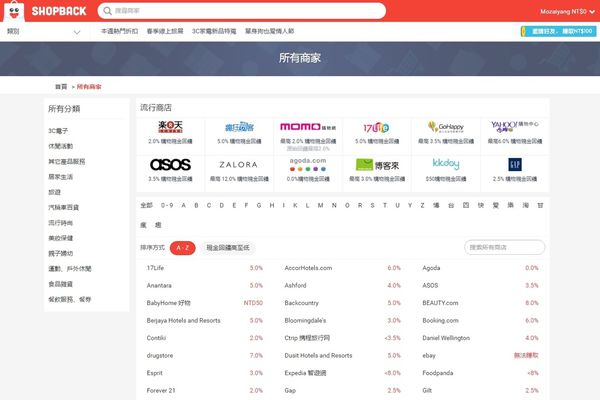The image size is (600, 400).
Task: Open the Foodpanda merchant row
Action: click(480, 373)
